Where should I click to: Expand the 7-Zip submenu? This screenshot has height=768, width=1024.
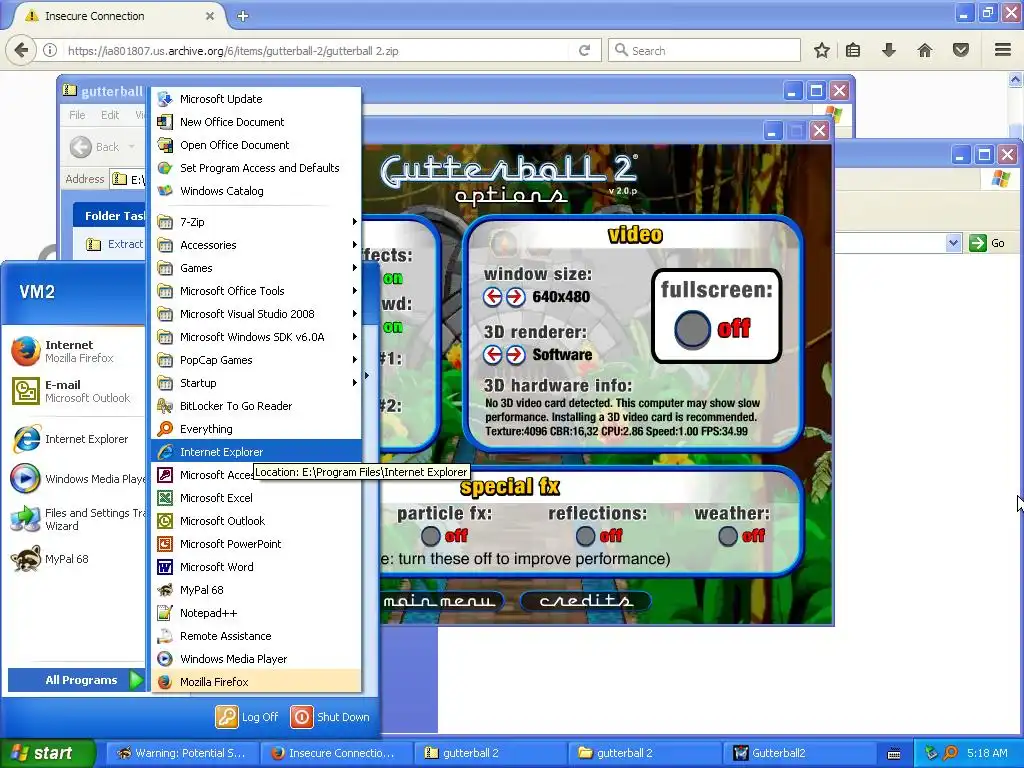[257, 222]
